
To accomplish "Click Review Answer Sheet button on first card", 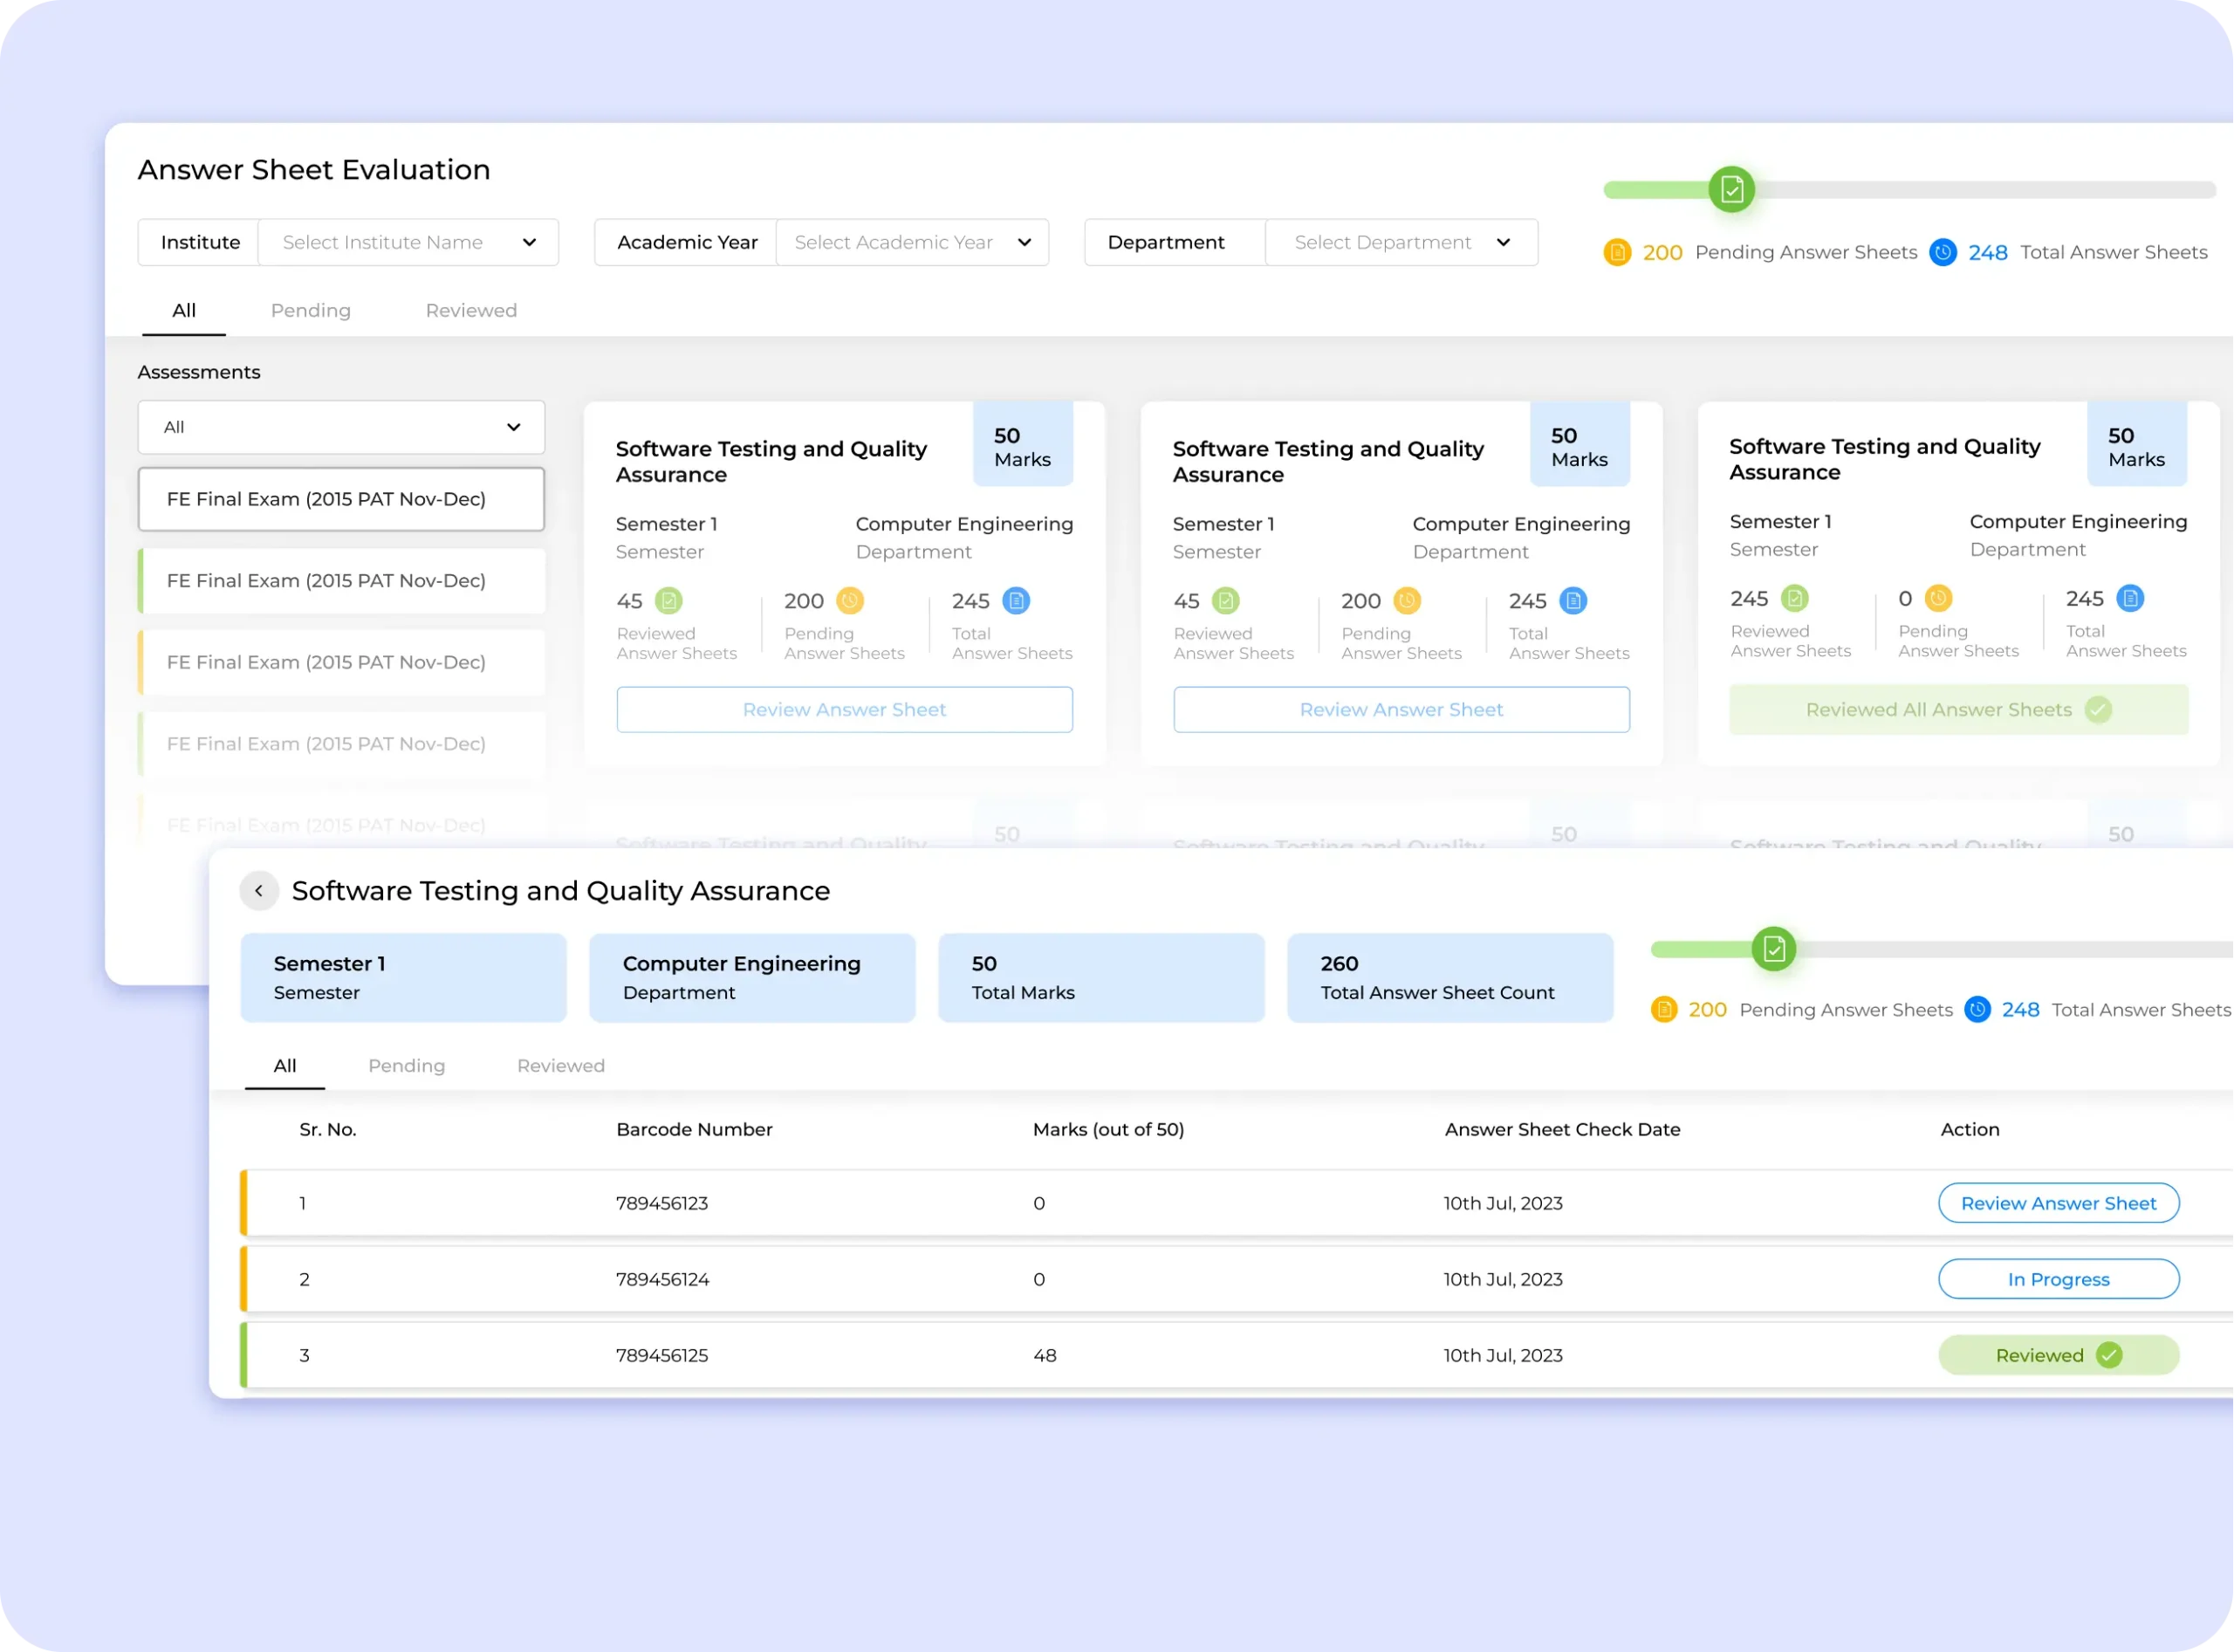I will coord(844,709).
